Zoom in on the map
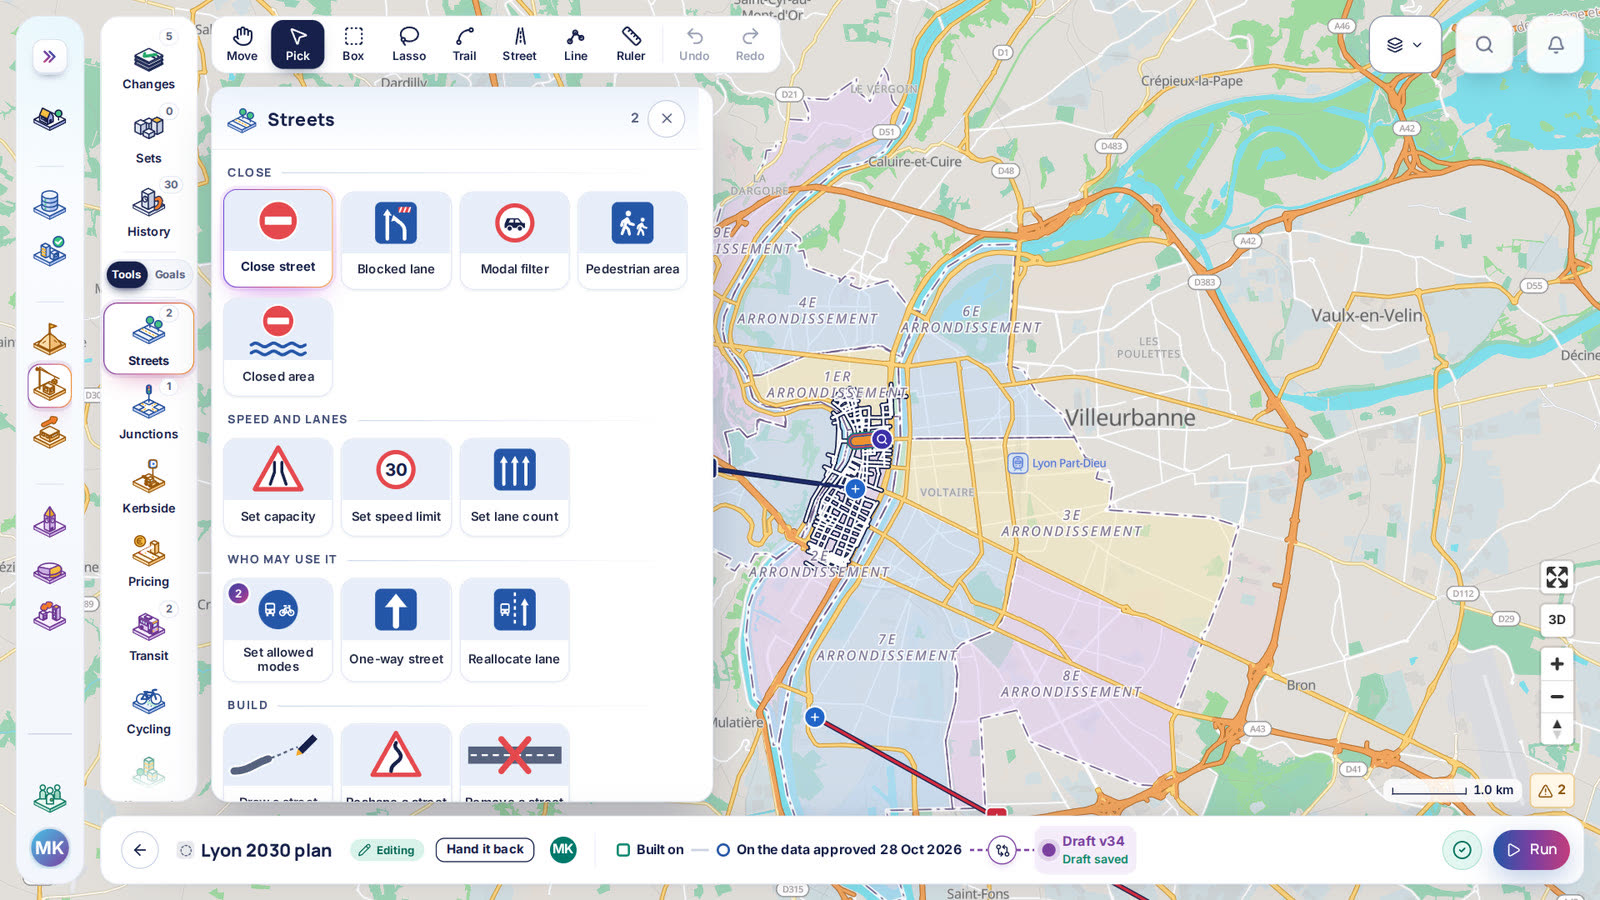 point(1557,664)
